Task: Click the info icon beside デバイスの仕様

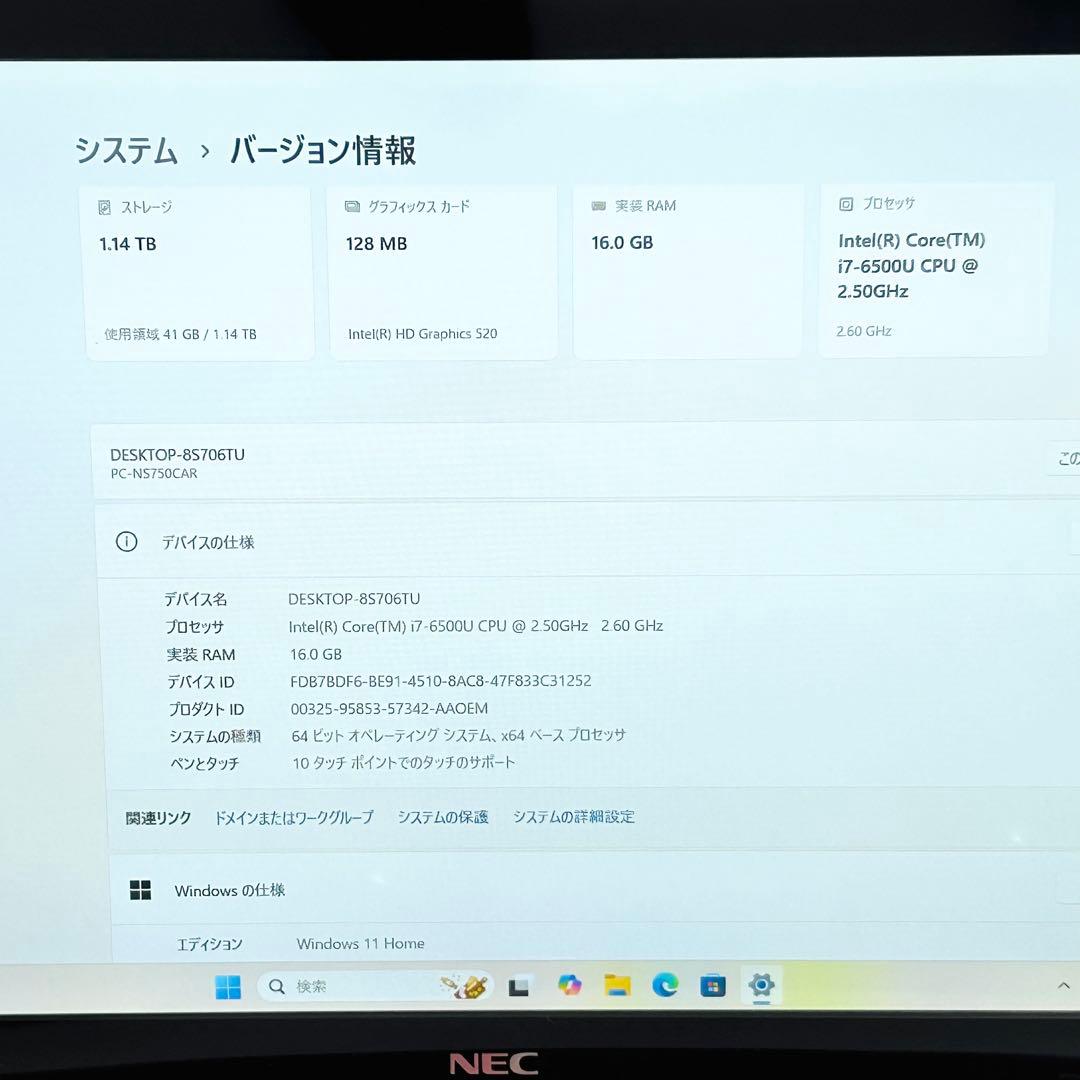Action: (x=125, y=541)
